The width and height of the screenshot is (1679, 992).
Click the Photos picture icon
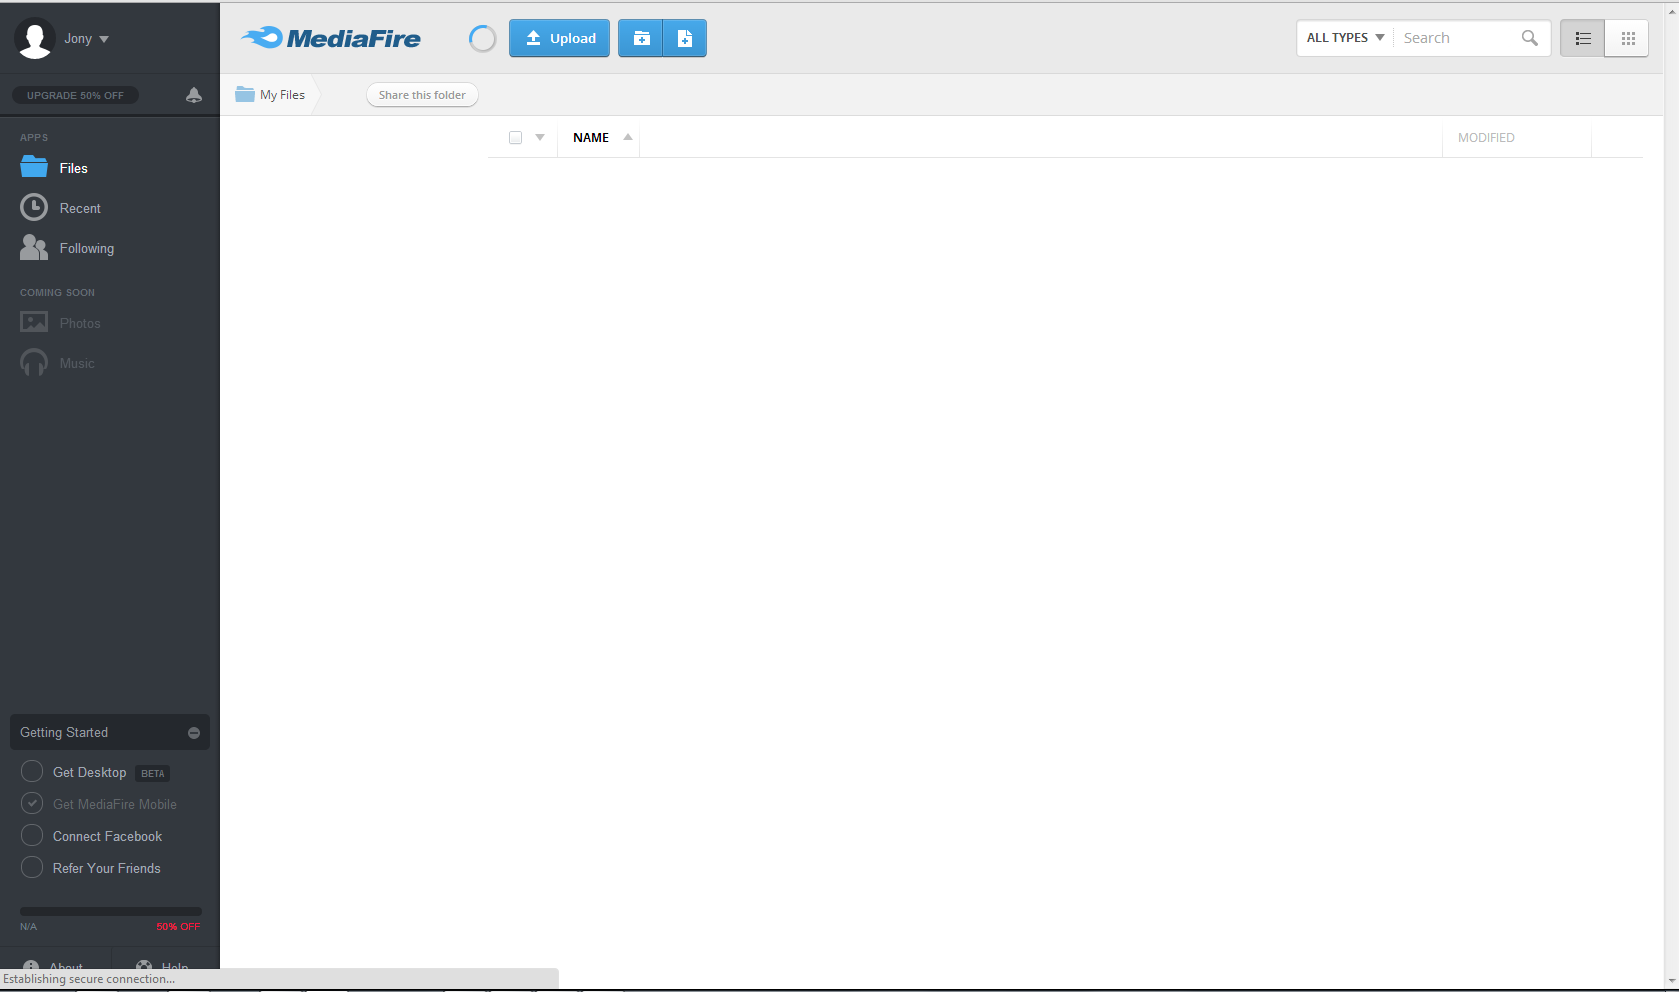[34, 322]
